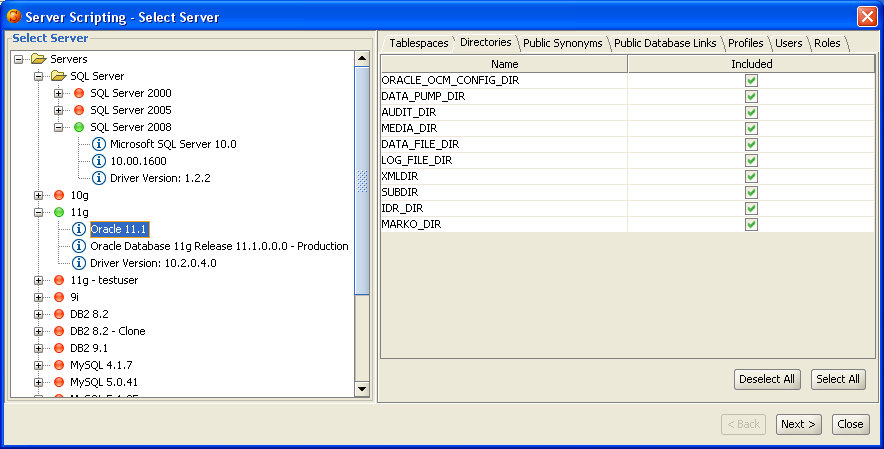The image size is (884, 449).
Task: Go to next step with Next button
Action: point(798,424)
